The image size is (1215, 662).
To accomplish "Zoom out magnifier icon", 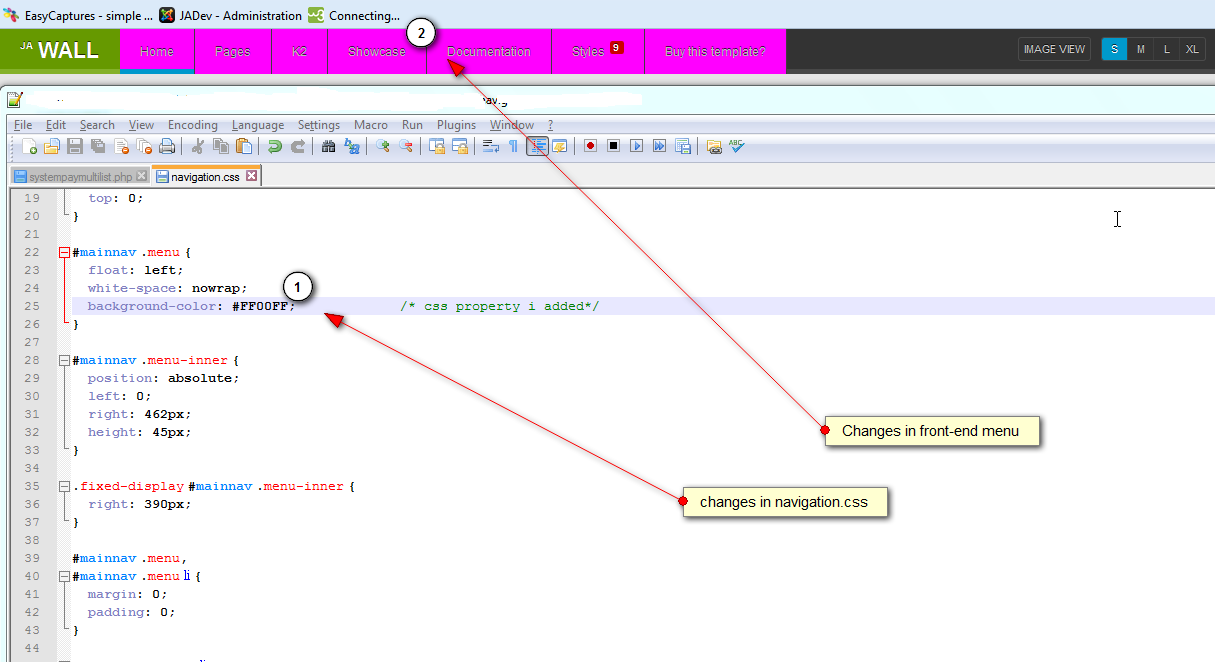I will [406, 146].
